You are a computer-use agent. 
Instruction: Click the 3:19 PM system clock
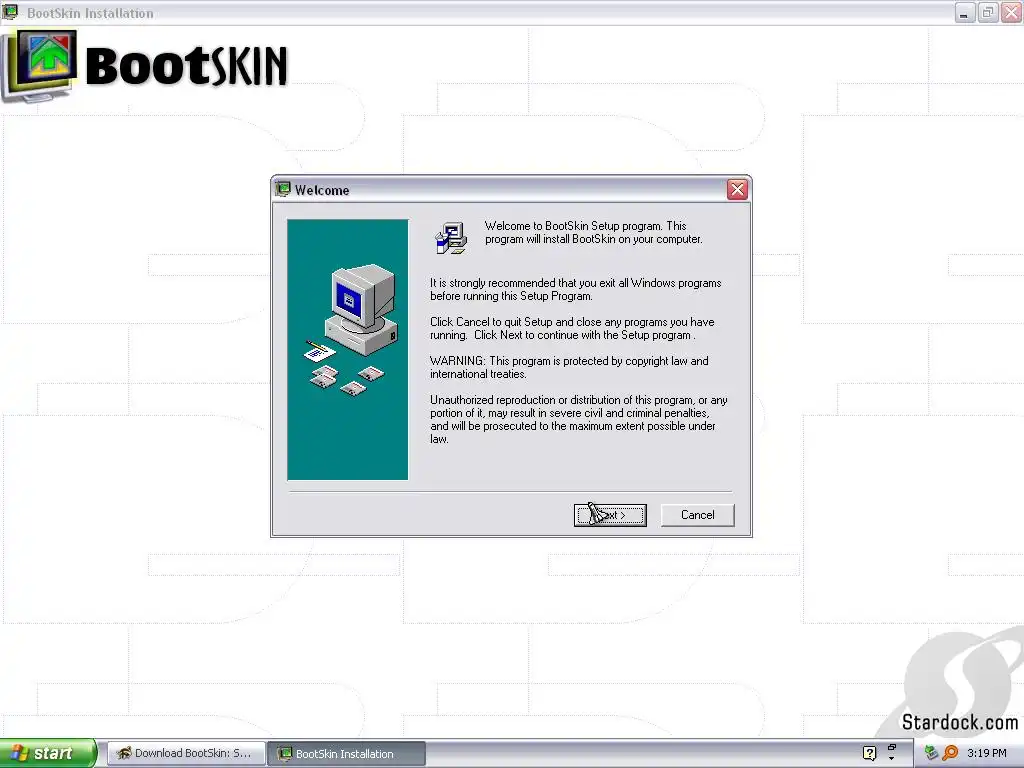point(987,753)
